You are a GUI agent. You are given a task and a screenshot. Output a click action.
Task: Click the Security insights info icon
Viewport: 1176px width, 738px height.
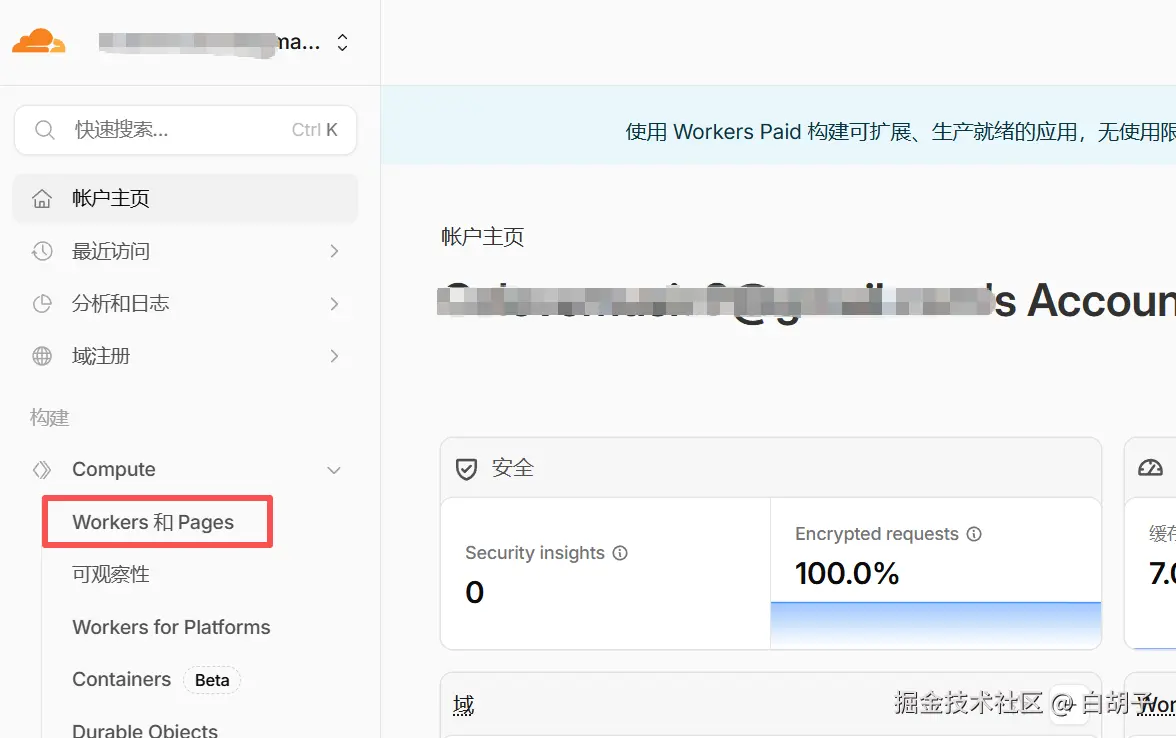tap(620, 553)
